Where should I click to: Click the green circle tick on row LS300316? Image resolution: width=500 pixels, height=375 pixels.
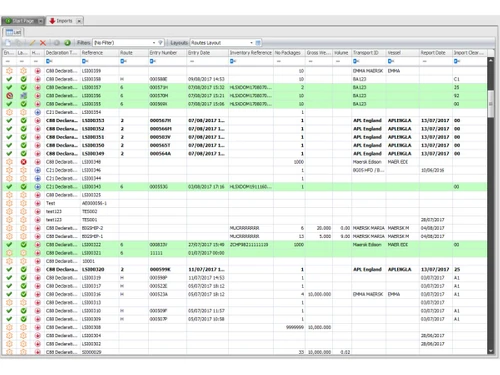[23, 294]
